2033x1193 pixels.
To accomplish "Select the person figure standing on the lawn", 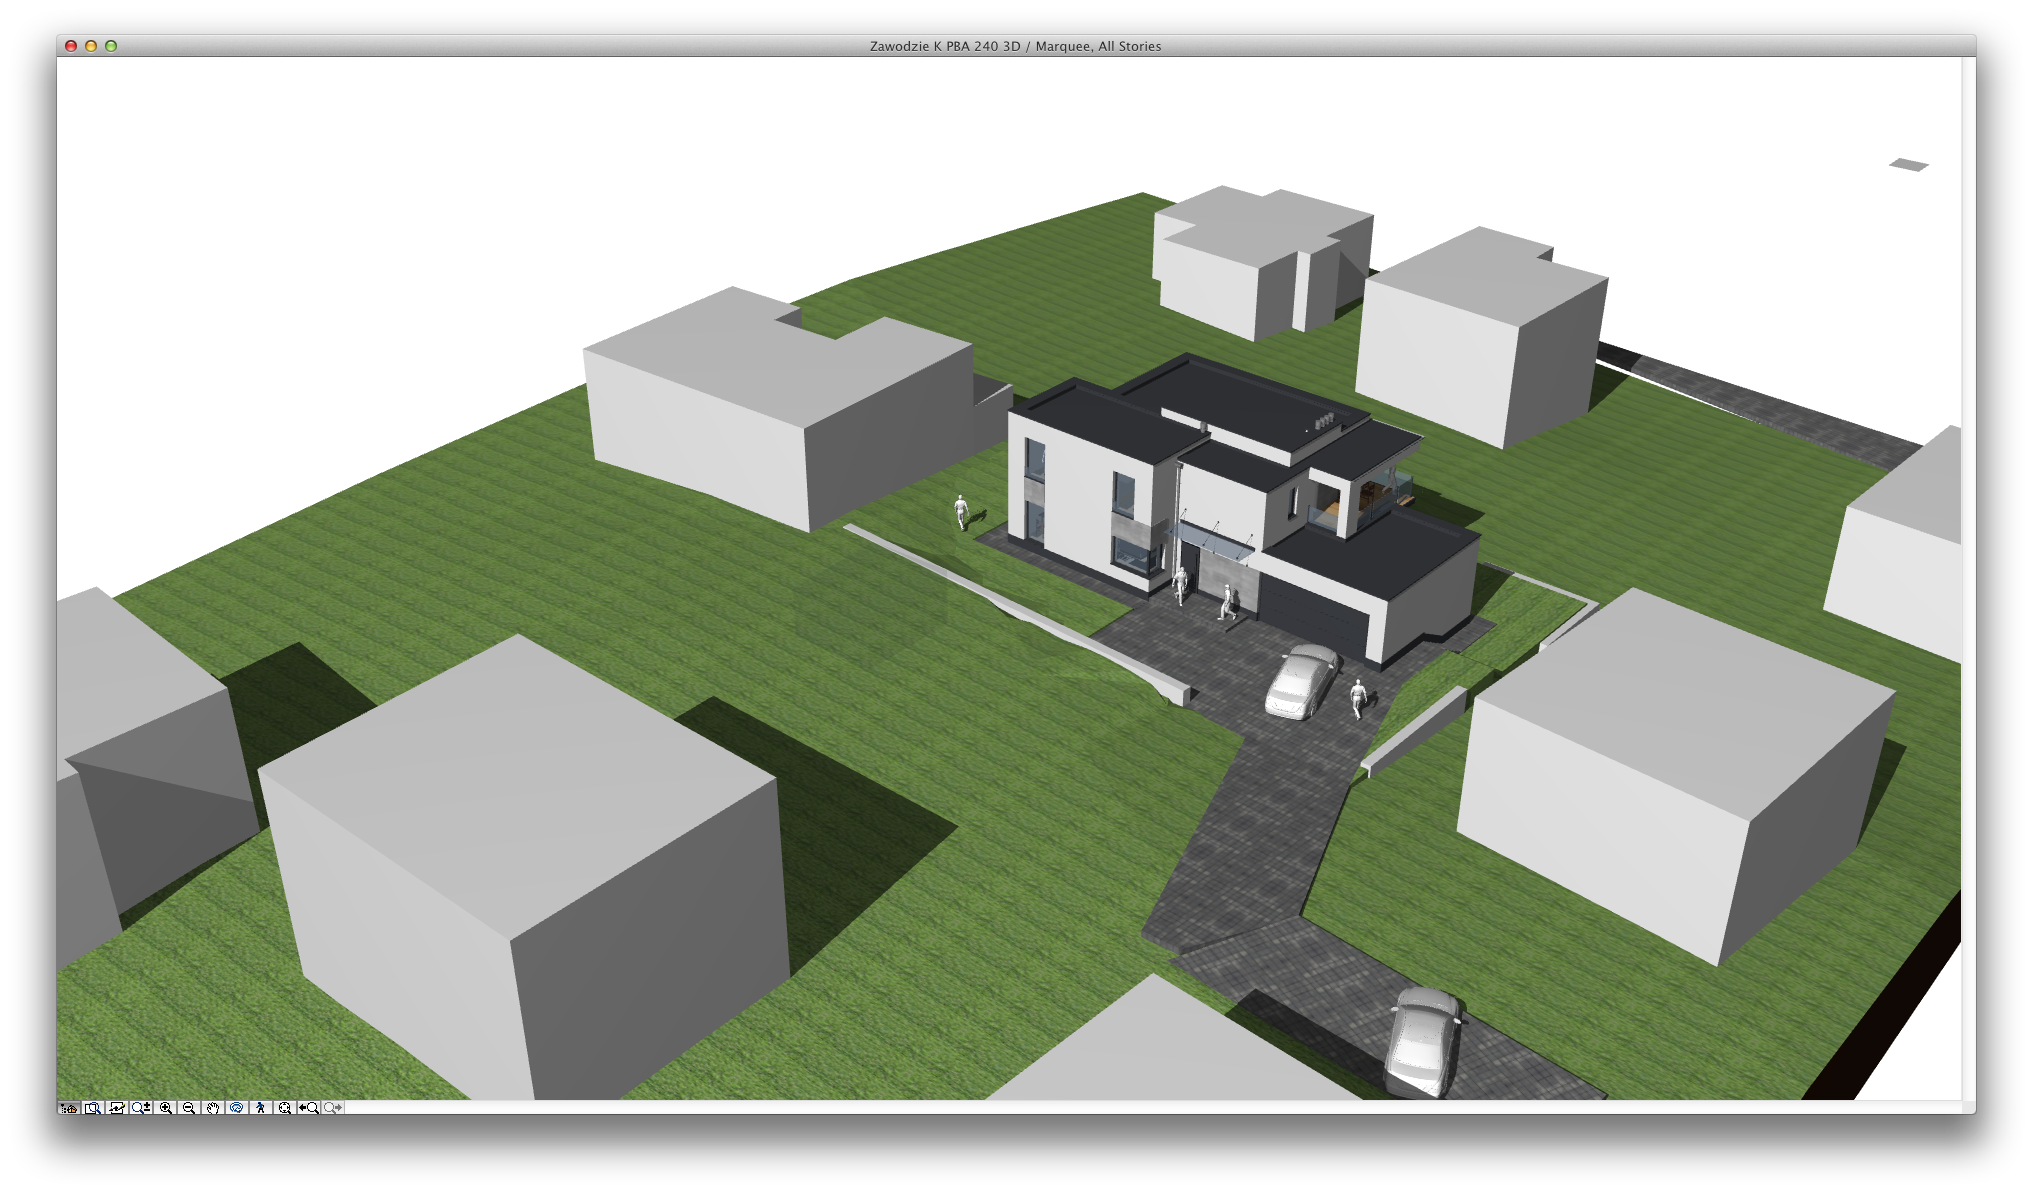I will (x=961, y=511).
